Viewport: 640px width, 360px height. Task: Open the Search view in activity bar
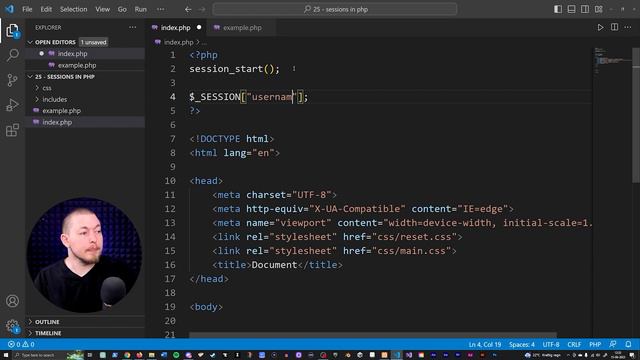coord(12,55)
